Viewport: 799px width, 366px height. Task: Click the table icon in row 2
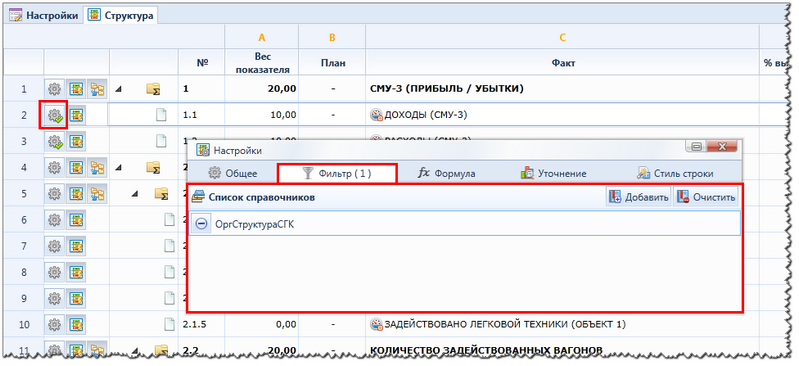coord(76,115)
